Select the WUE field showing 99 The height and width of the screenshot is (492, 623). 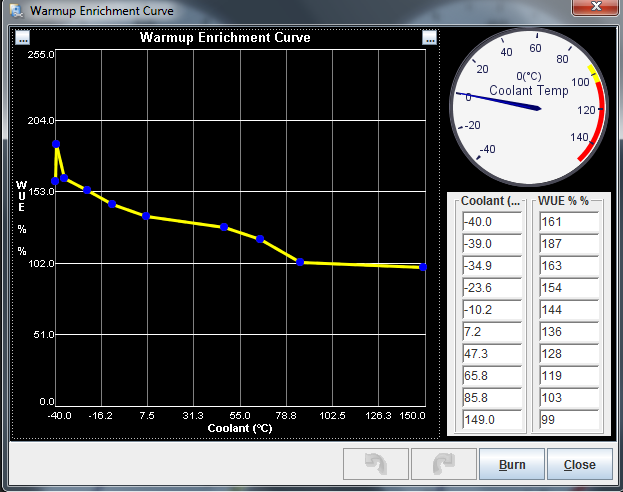pyautogui.click(x=569, y=420)
